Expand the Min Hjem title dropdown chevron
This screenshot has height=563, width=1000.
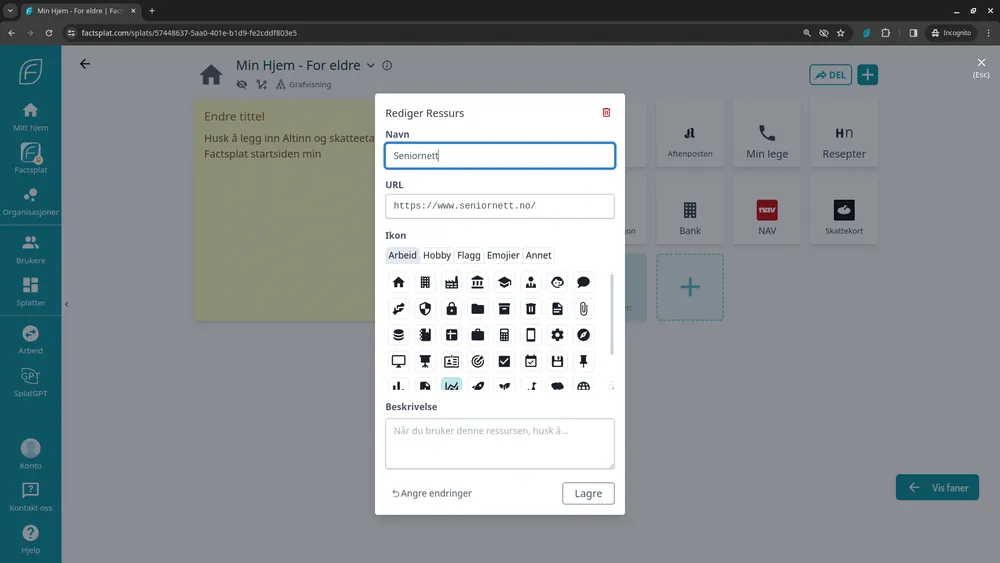tap(370, 66)
